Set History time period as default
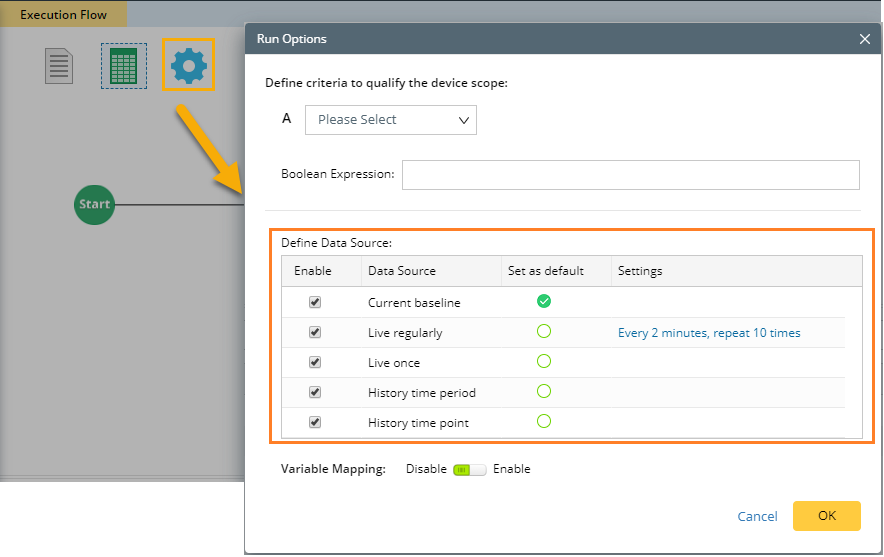 coord(544,391)
